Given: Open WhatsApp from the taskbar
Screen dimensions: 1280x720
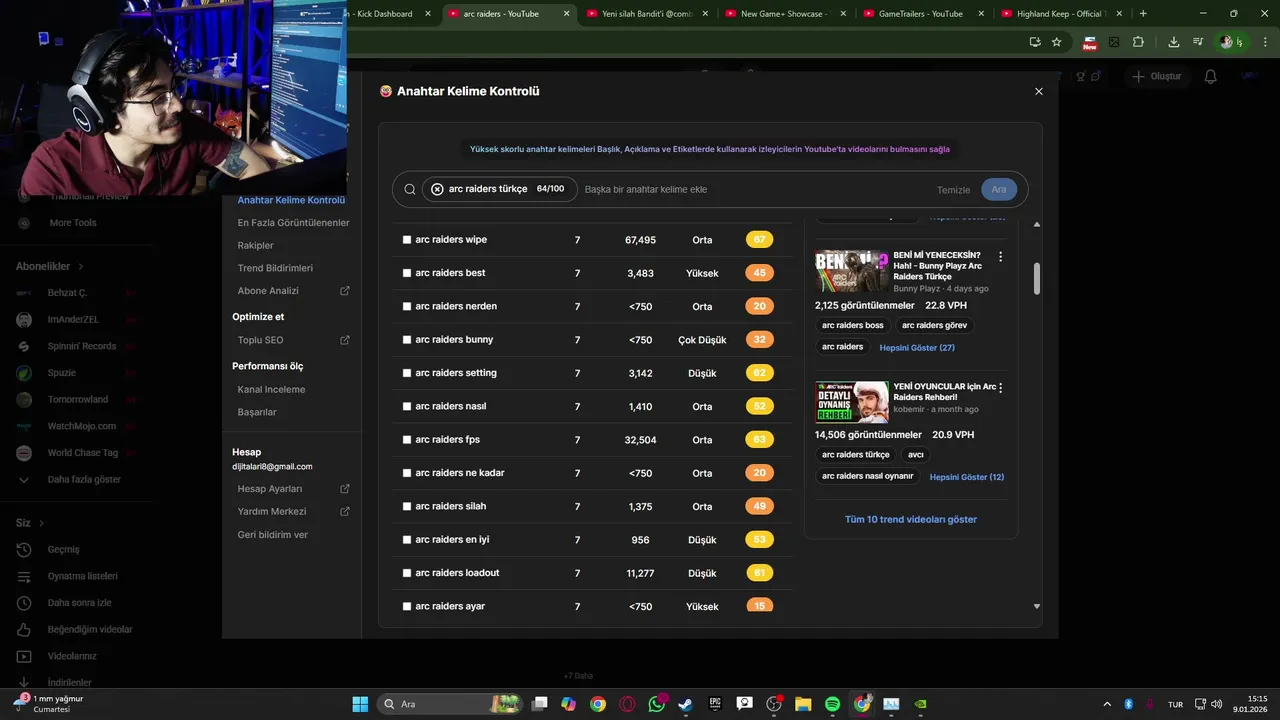Looking at the screenshot, I should point(657,704).
